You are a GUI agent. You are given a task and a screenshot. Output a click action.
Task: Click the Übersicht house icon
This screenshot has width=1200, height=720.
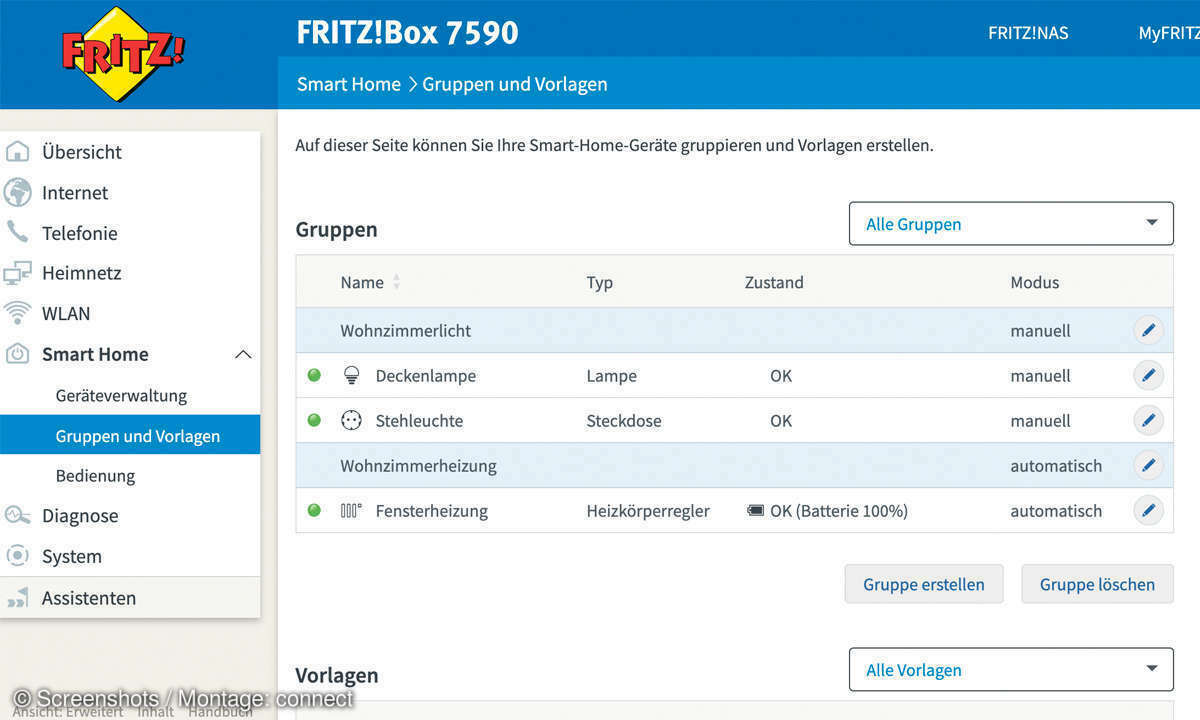point(17,152)
